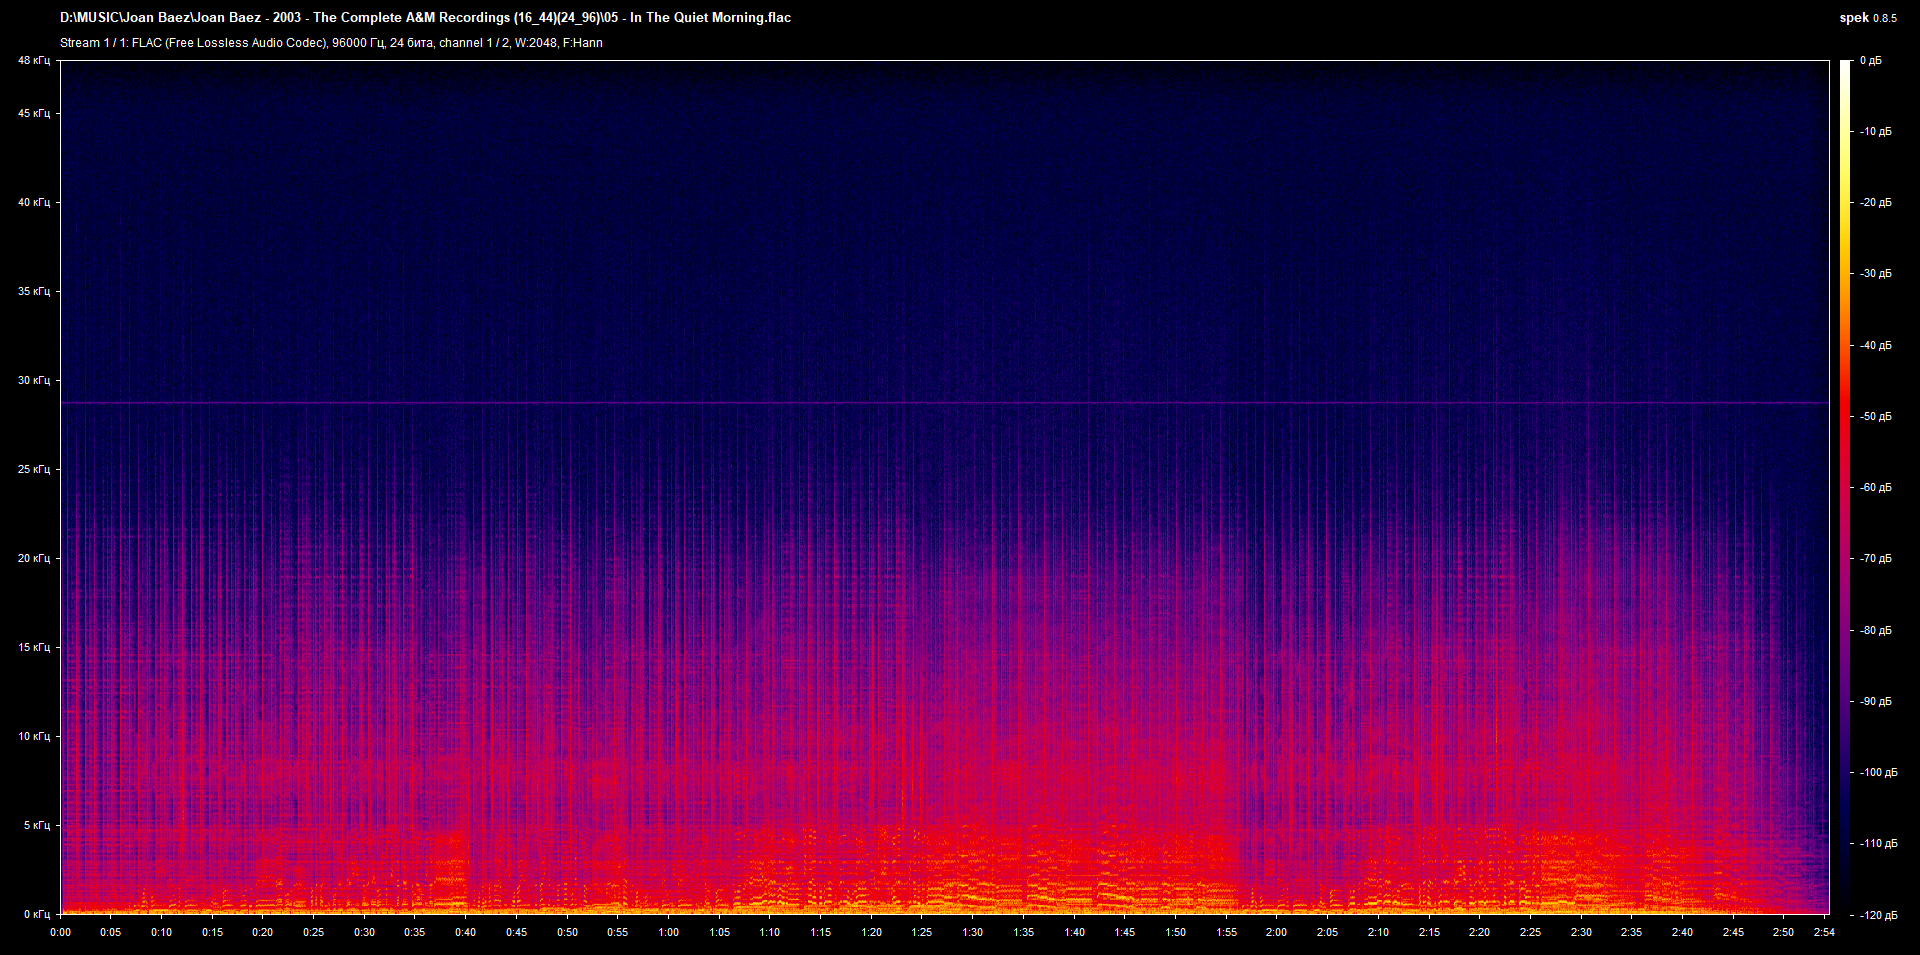Click the 30 кГц frequency axis label
1920x955 pixels.
[x=34, y=381]
